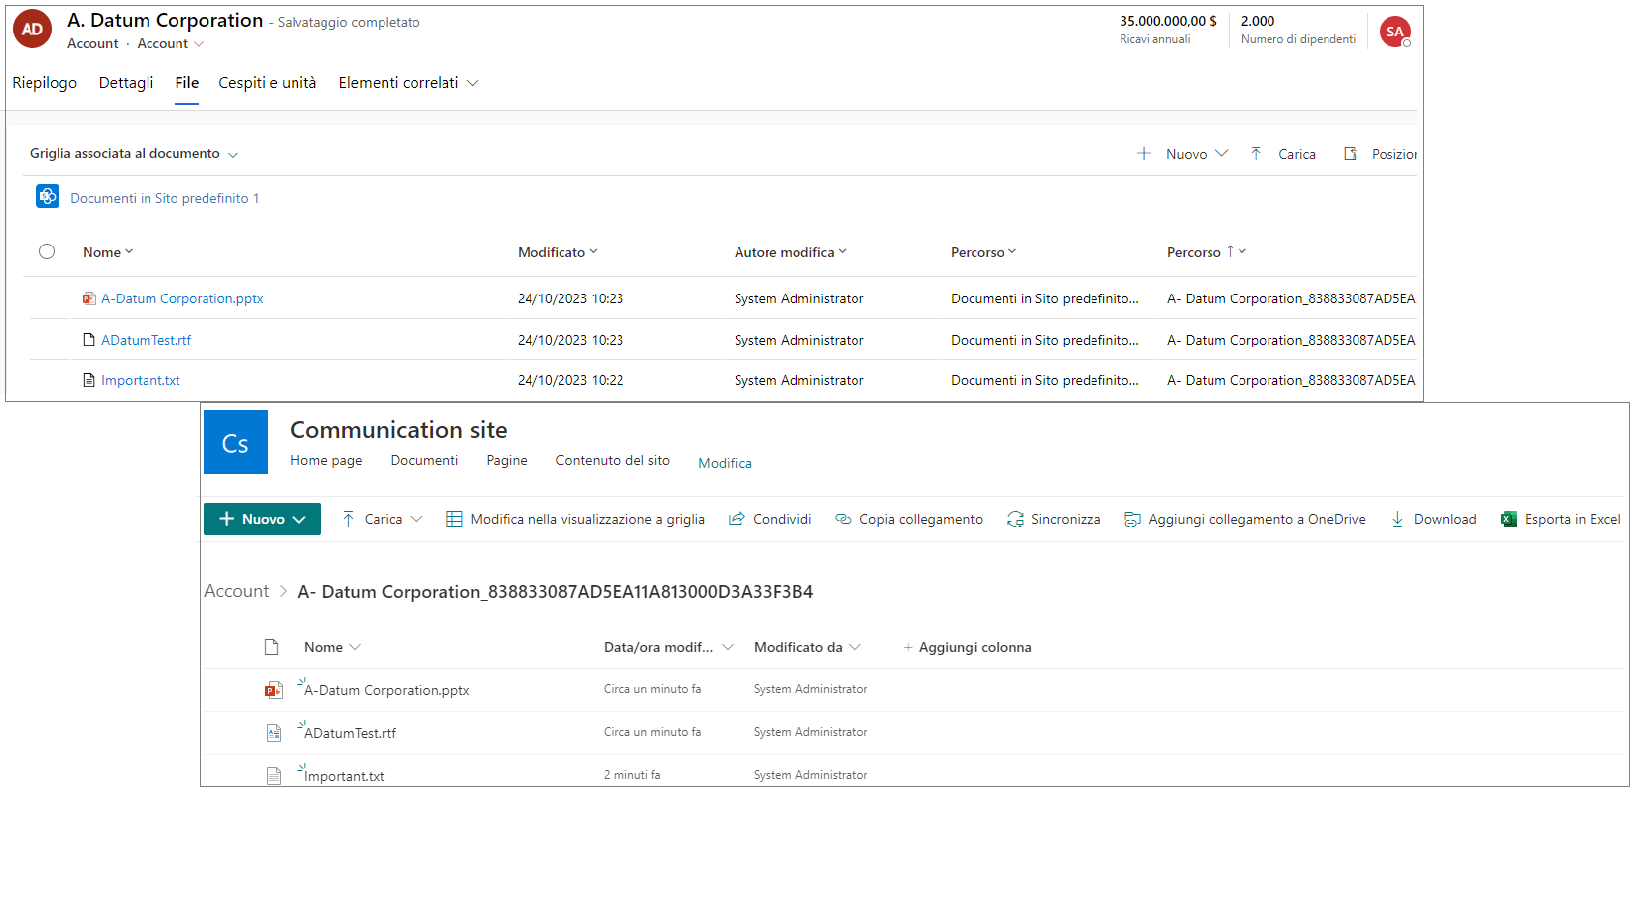Click the PowerPoint icon in SharePoint file list

pos(273,690)
